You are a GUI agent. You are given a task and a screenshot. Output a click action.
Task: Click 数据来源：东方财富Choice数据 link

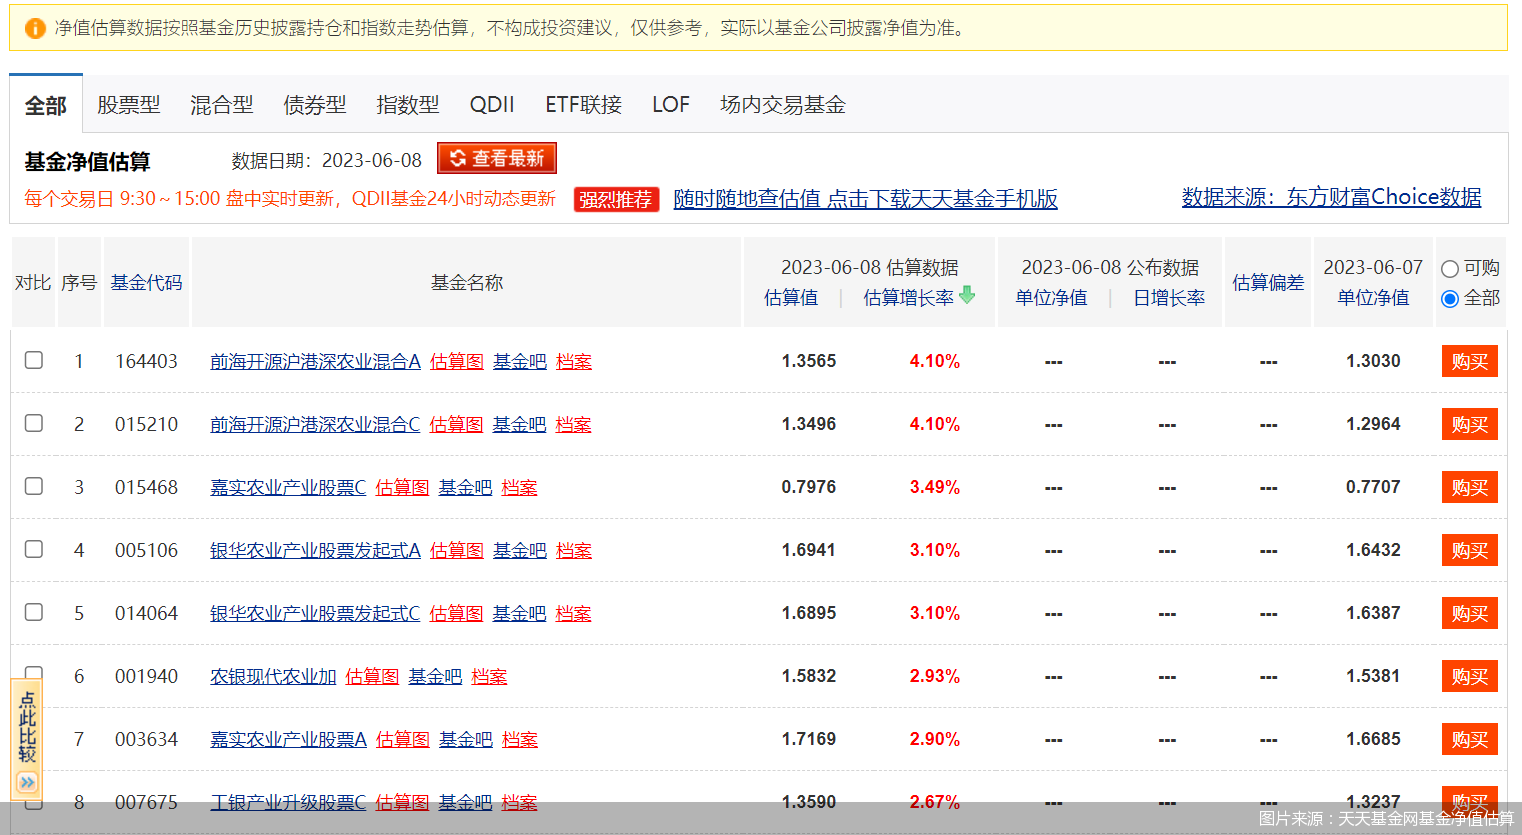1330,197
